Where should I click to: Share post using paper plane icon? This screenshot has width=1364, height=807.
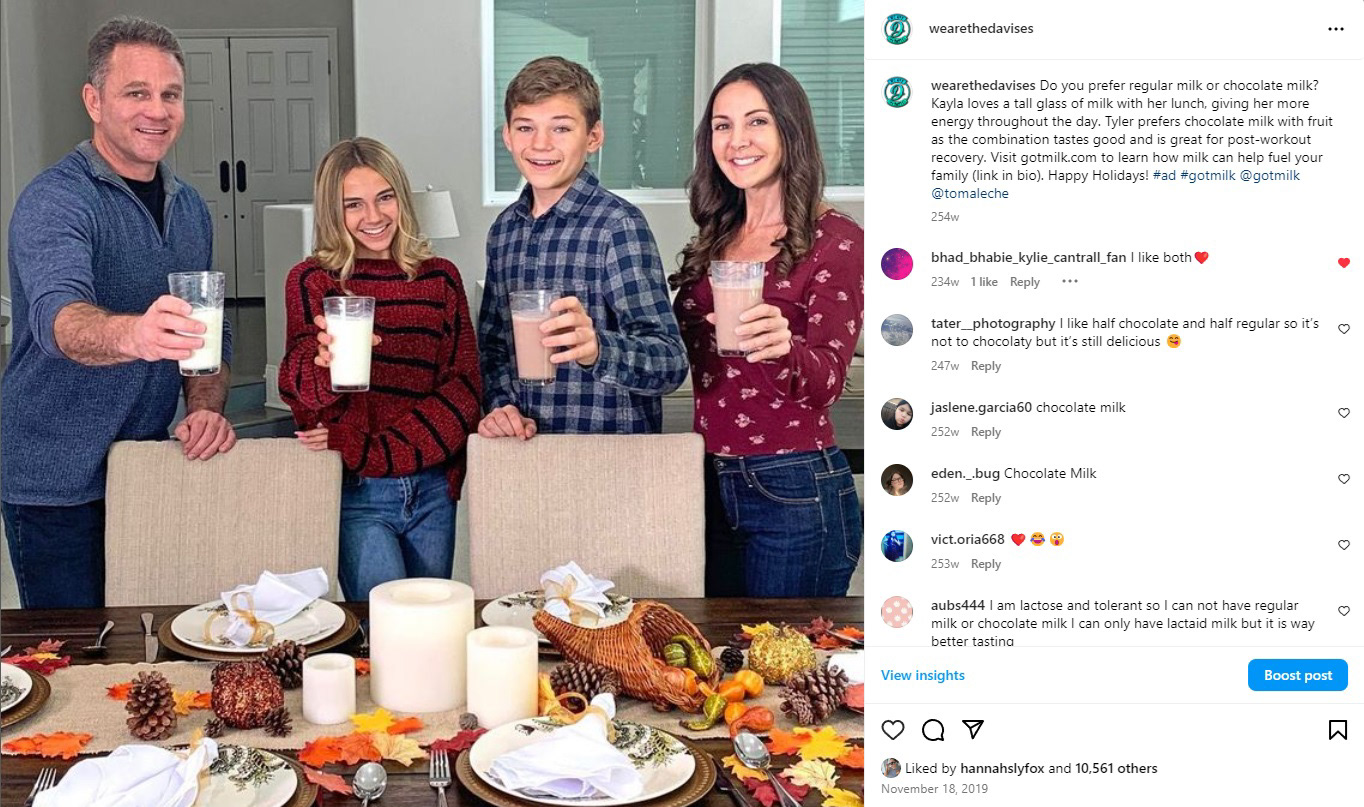tap(972, 730)
